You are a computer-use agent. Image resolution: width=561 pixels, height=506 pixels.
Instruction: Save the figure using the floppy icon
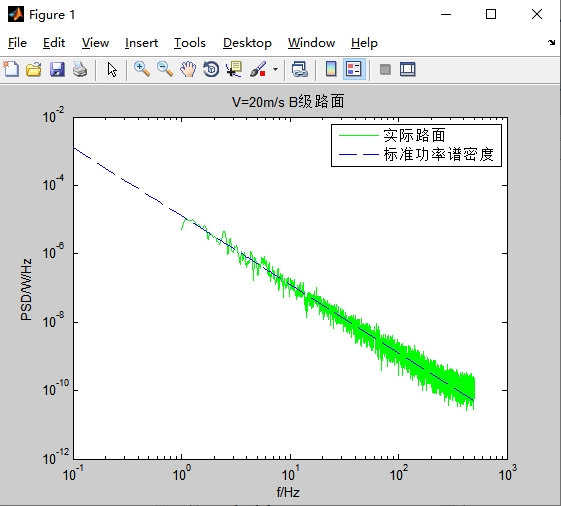(x=57, y=69)
